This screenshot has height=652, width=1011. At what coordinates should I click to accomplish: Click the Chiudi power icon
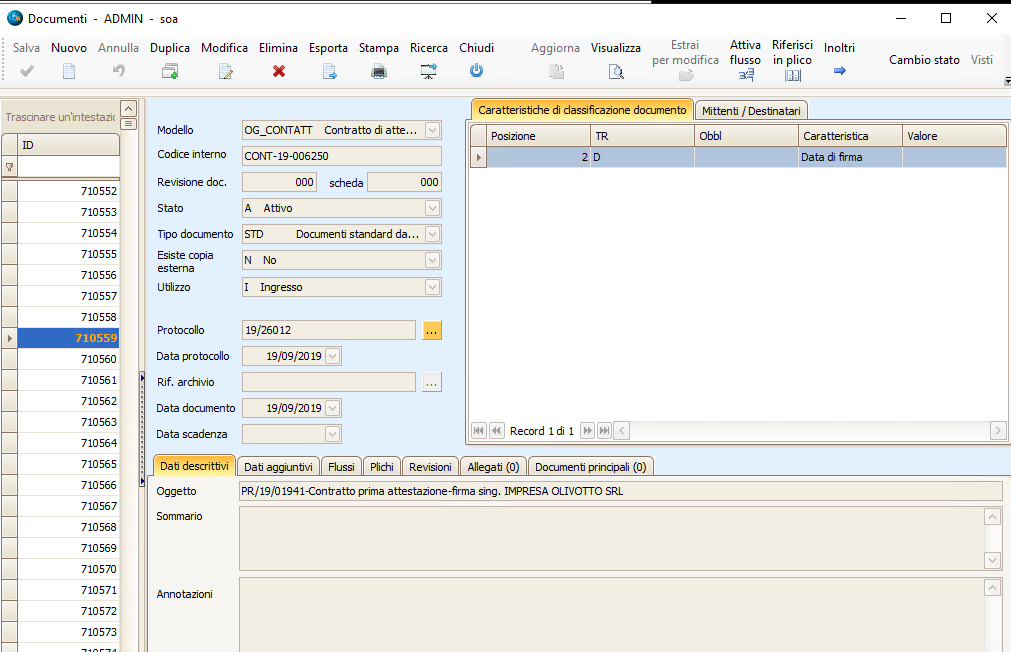[x=477, y=71]
